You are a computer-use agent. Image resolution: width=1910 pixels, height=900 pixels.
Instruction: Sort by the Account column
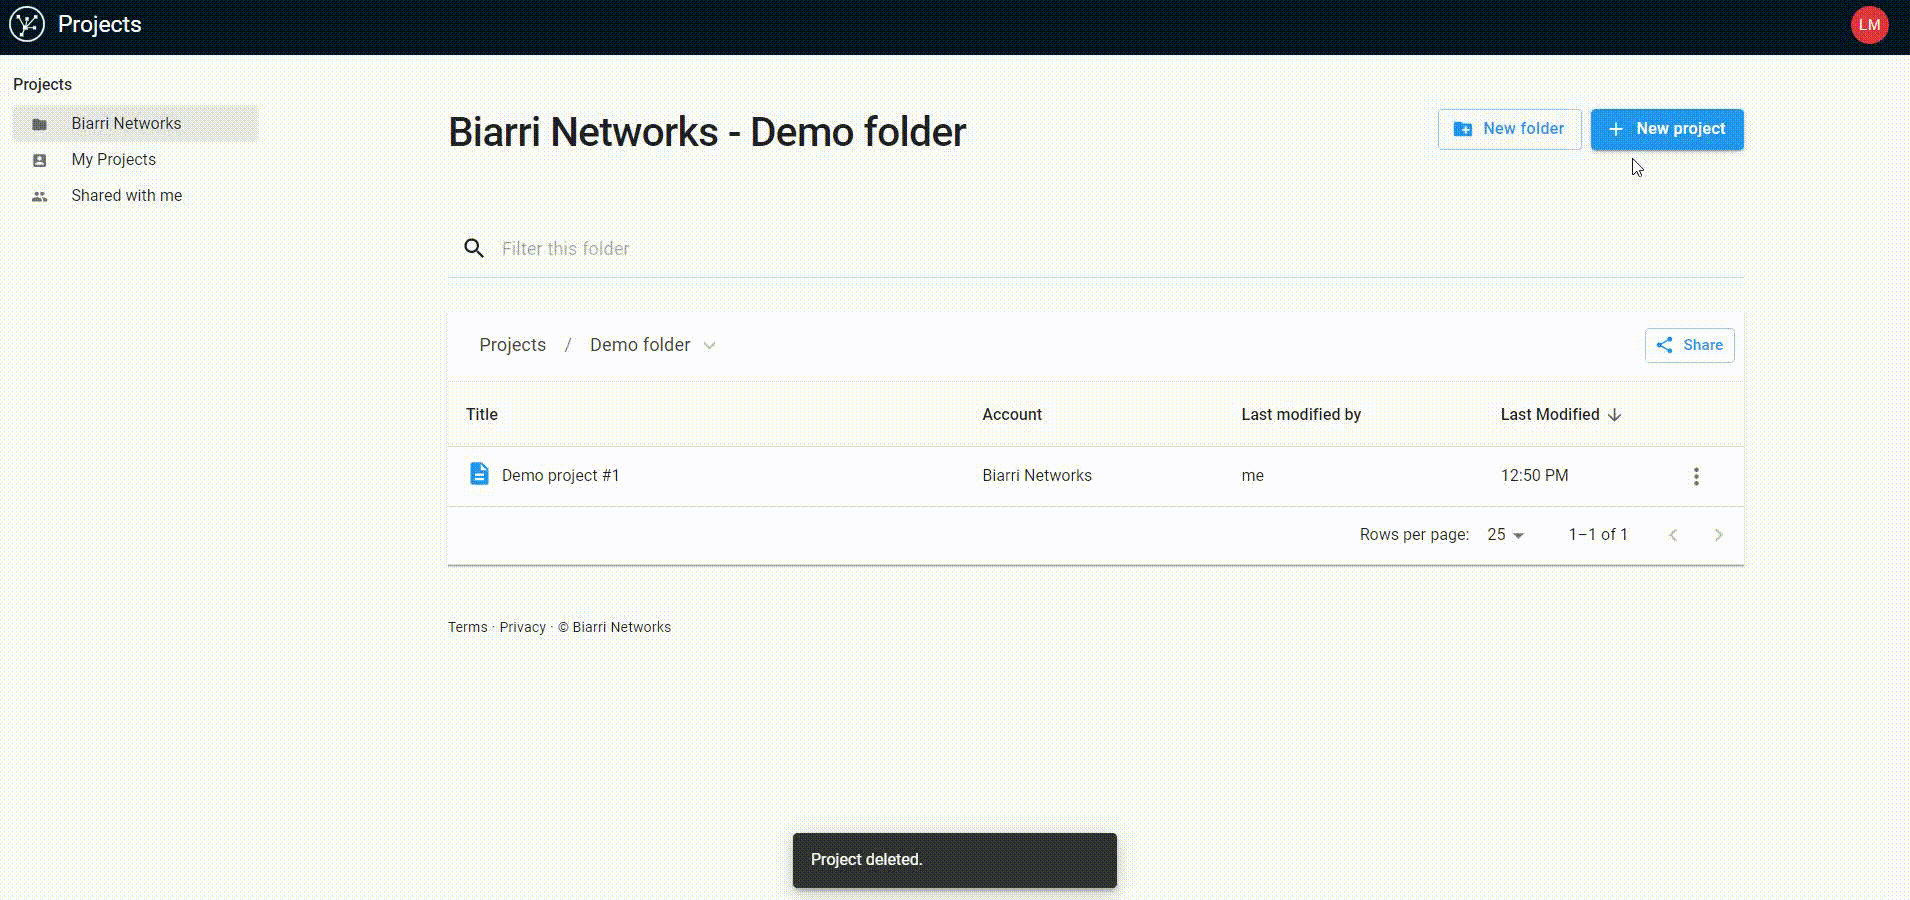tap(1011, 414)
